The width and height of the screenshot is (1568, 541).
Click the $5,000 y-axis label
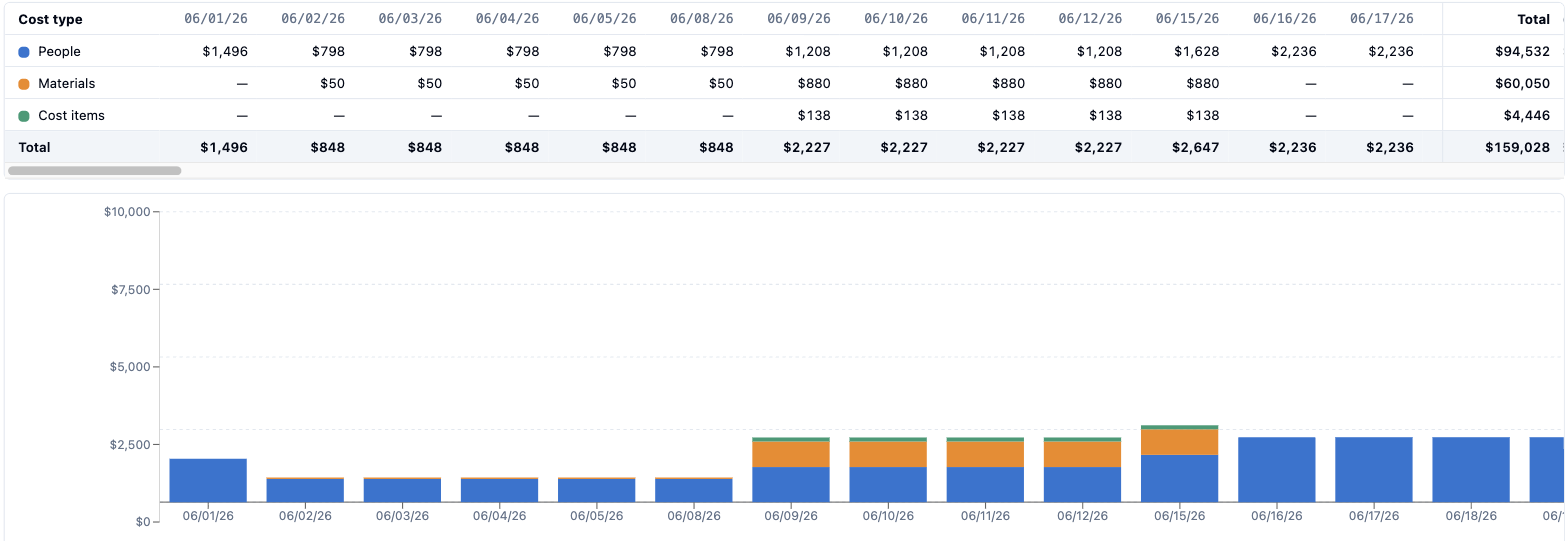[131, 367]
